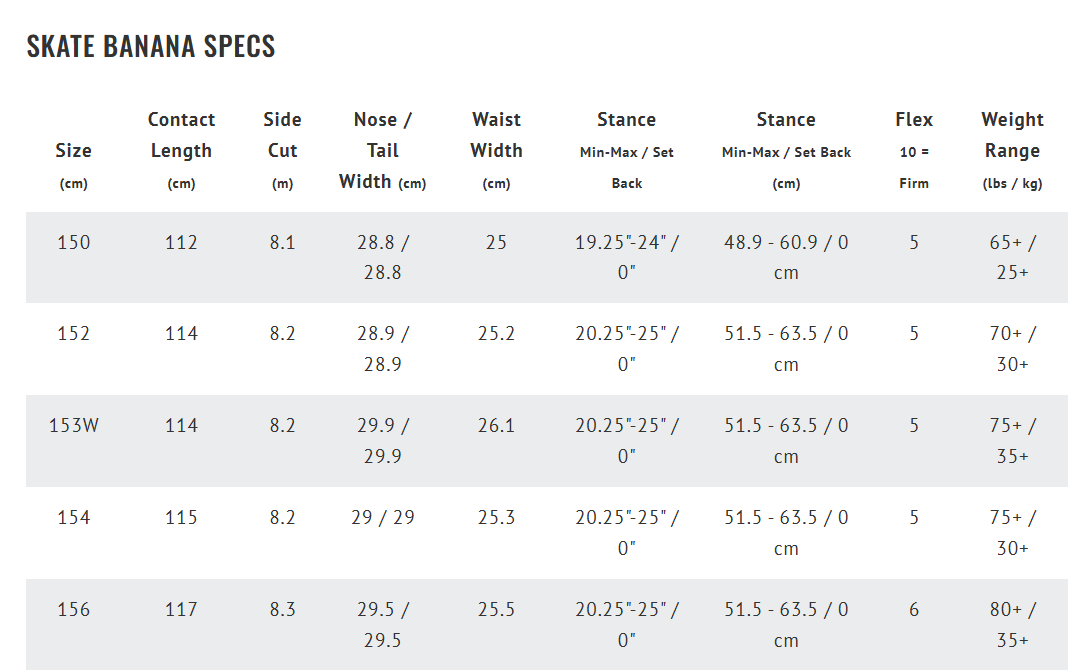Click the Contact Length column header
Screen dimensions: 1087x670
tap(181, 135)
